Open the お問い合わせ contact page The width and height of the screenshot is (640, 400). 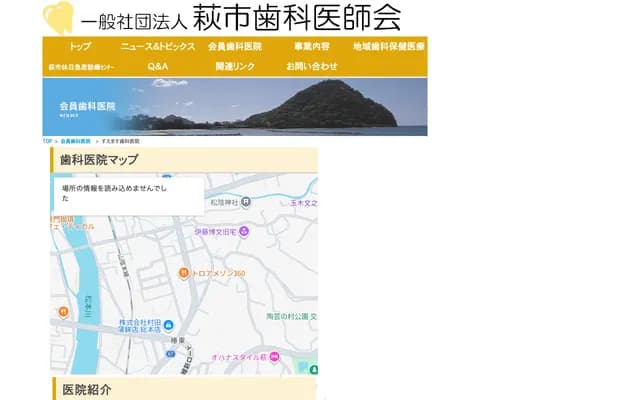click(x=311, y=66)
